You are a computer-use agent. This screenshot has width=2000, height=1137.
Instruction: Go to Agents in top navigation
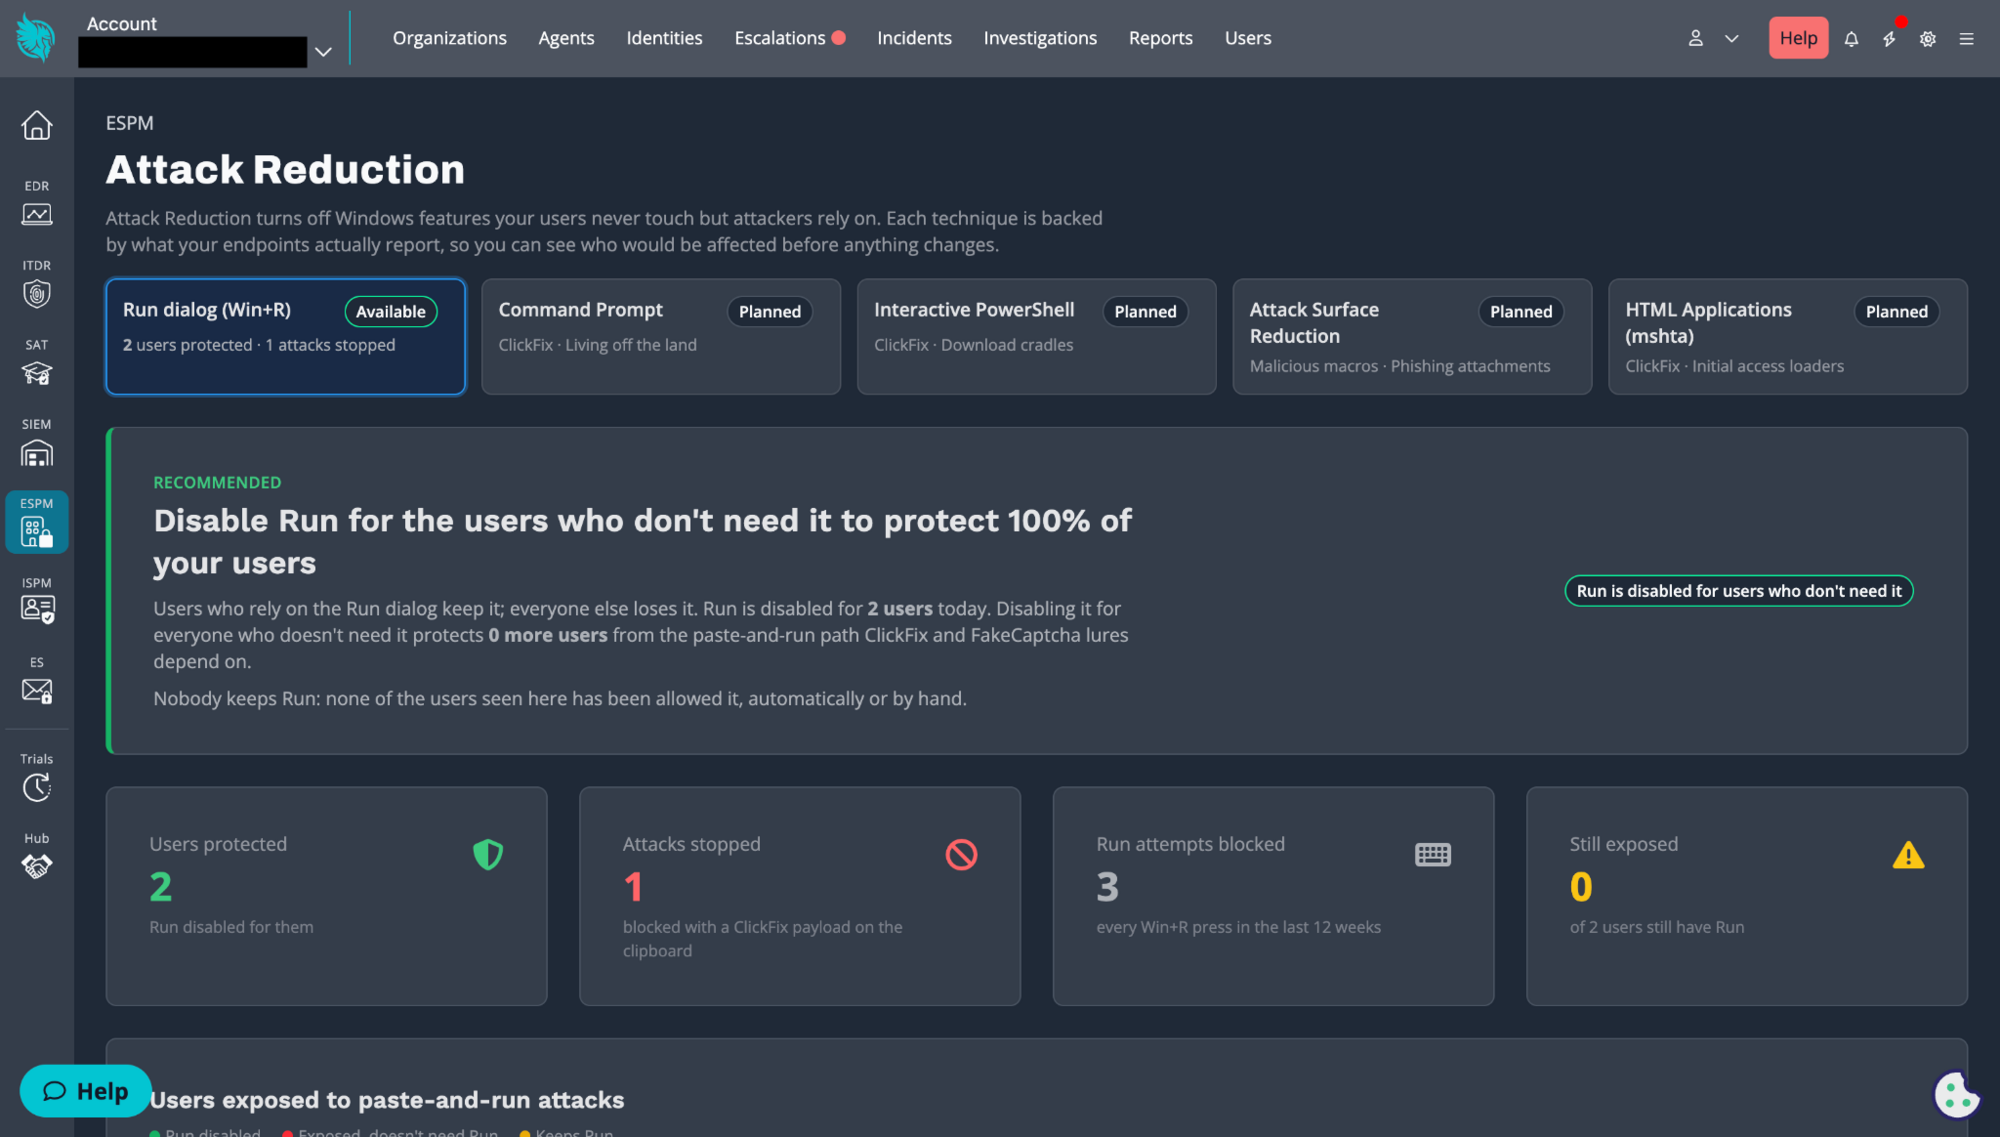pos(566,38)
